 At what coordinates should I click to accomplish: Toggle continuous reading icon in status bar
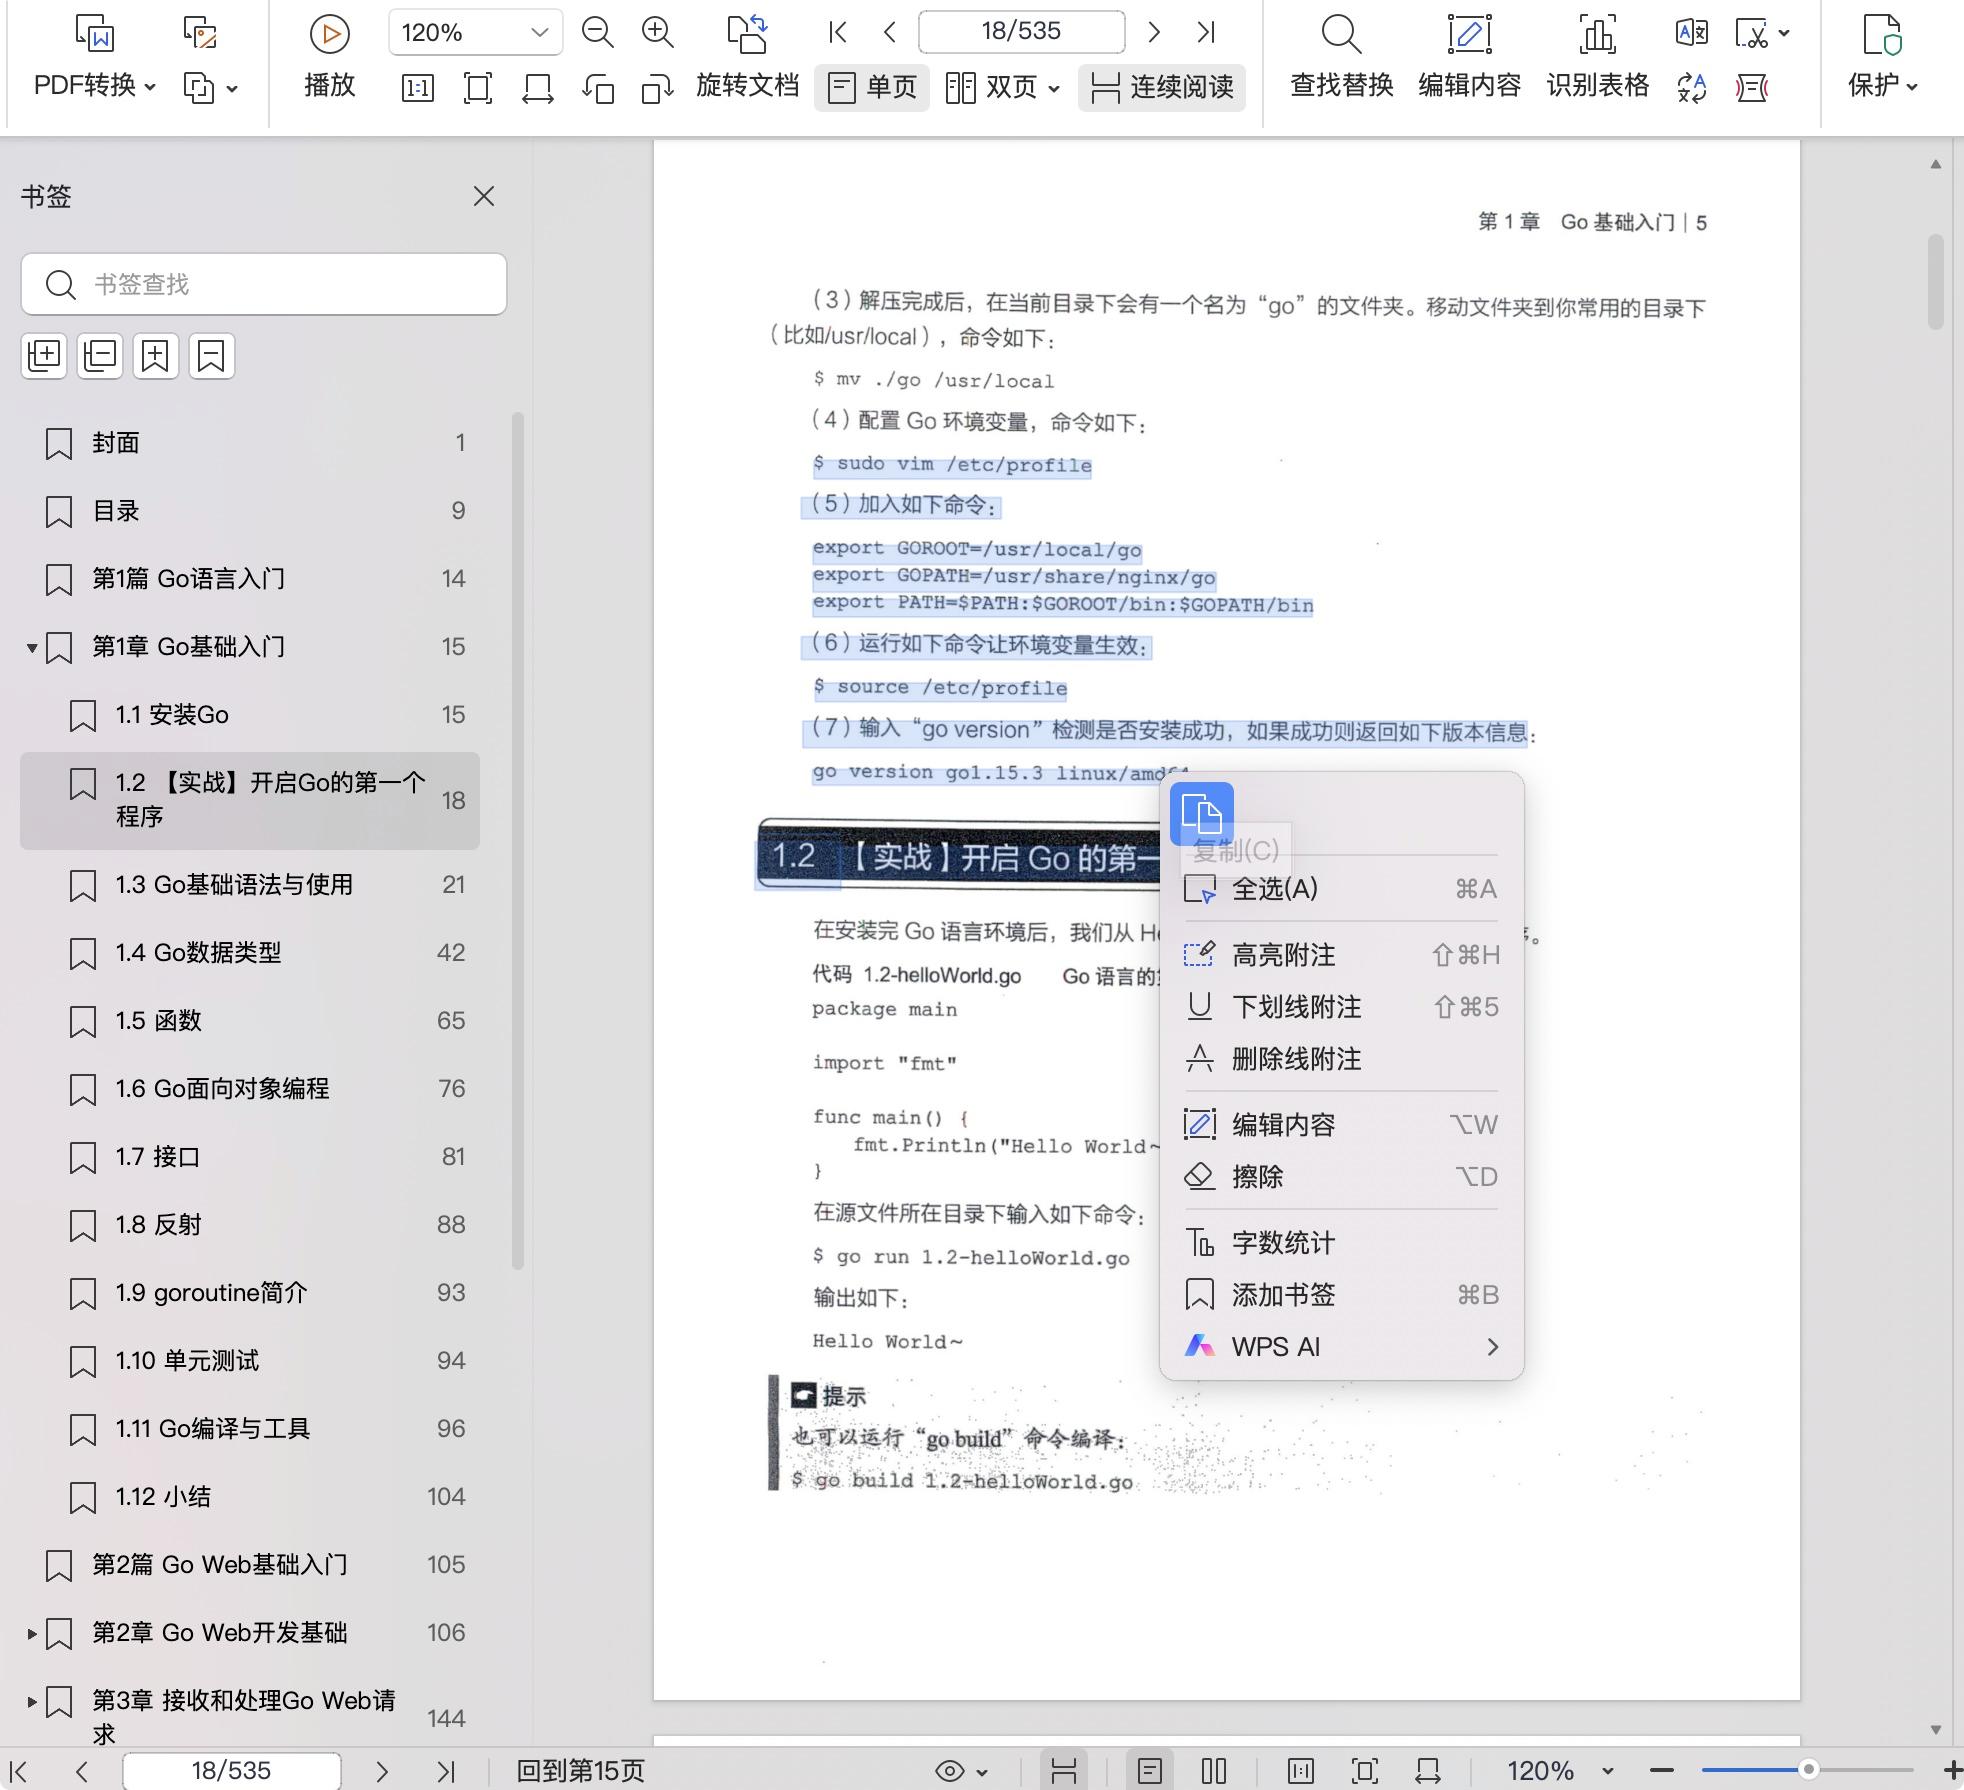tap(1064, 1771)
